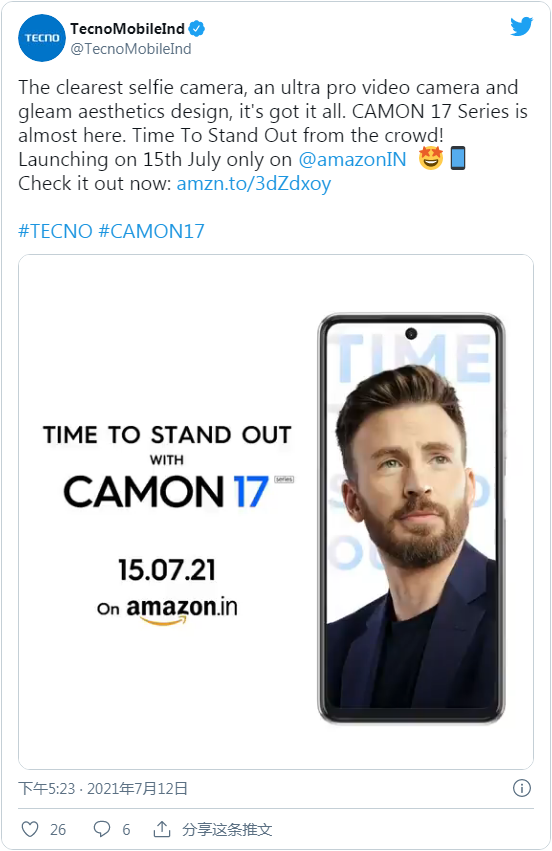552x851 pixels.
Task: Click the share upload arrow icon
Action: coord(162,829)
